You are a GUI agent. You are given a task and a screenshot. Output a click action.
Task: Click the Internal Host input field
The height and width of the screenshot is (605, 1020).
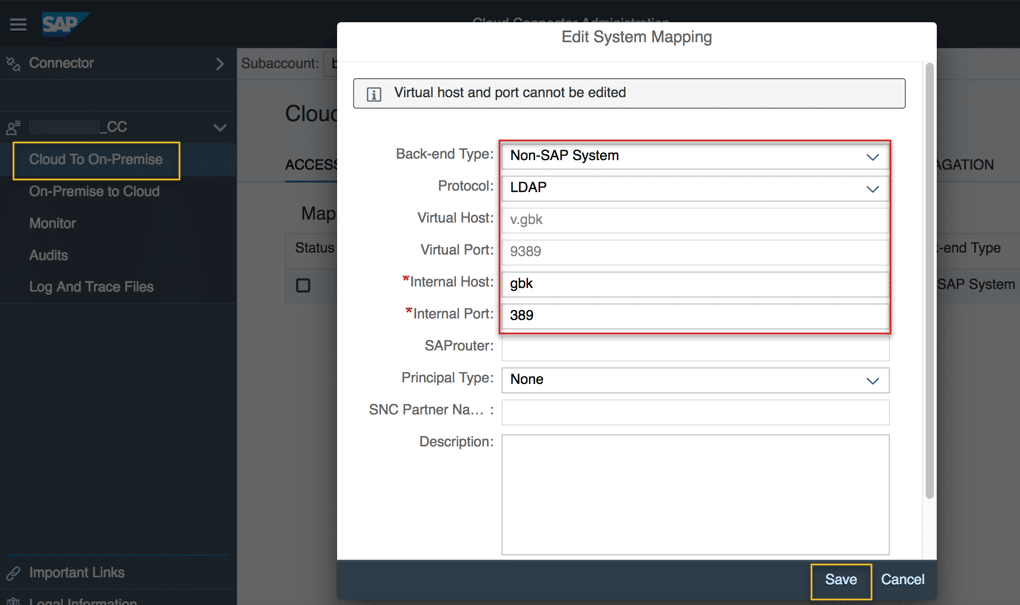(x=694, y=284)
